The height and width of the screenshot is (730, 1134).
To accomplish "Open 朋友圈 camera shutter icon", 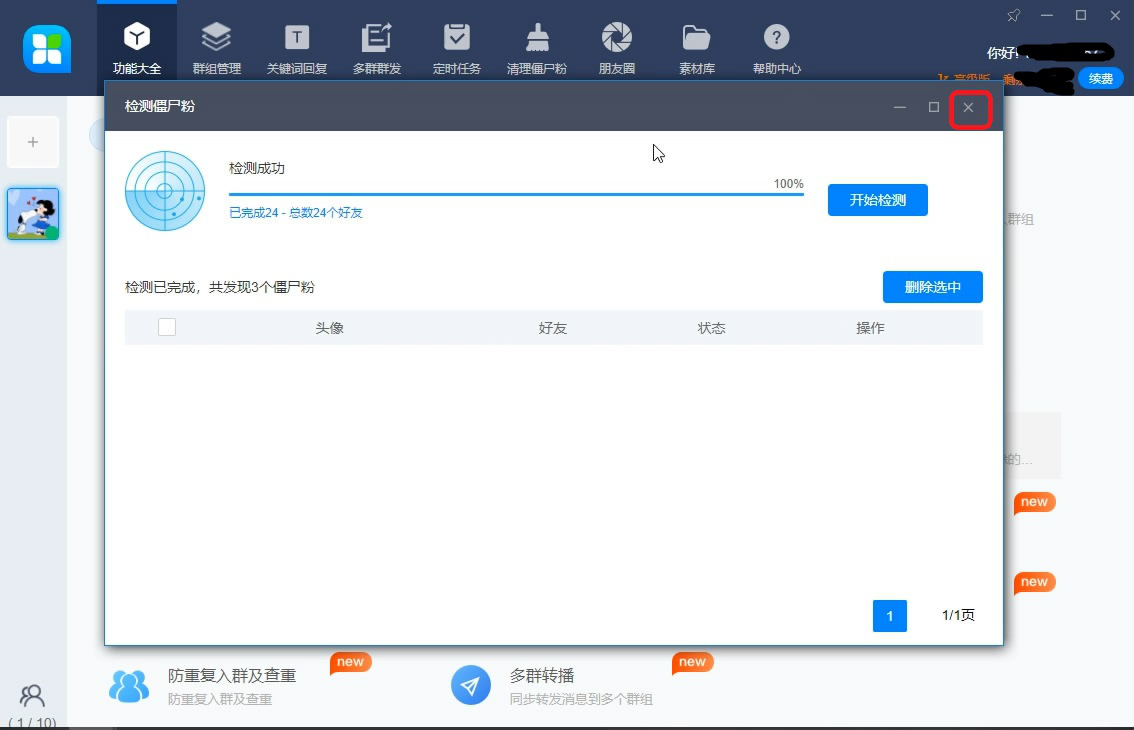I will 617,38.
